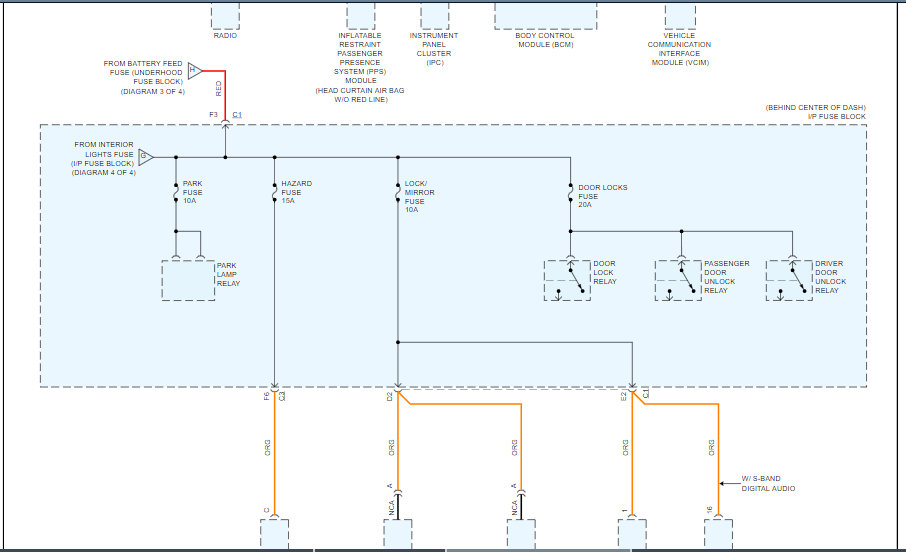The width and height of the screenshot is (906, 552).
Task: Click the C1 connector label beside F3
Action: (x=237, y=114)
